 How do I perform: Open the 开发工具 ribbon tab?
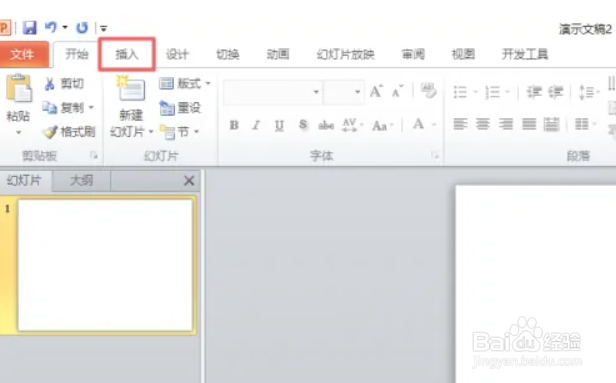pos(525,54)
